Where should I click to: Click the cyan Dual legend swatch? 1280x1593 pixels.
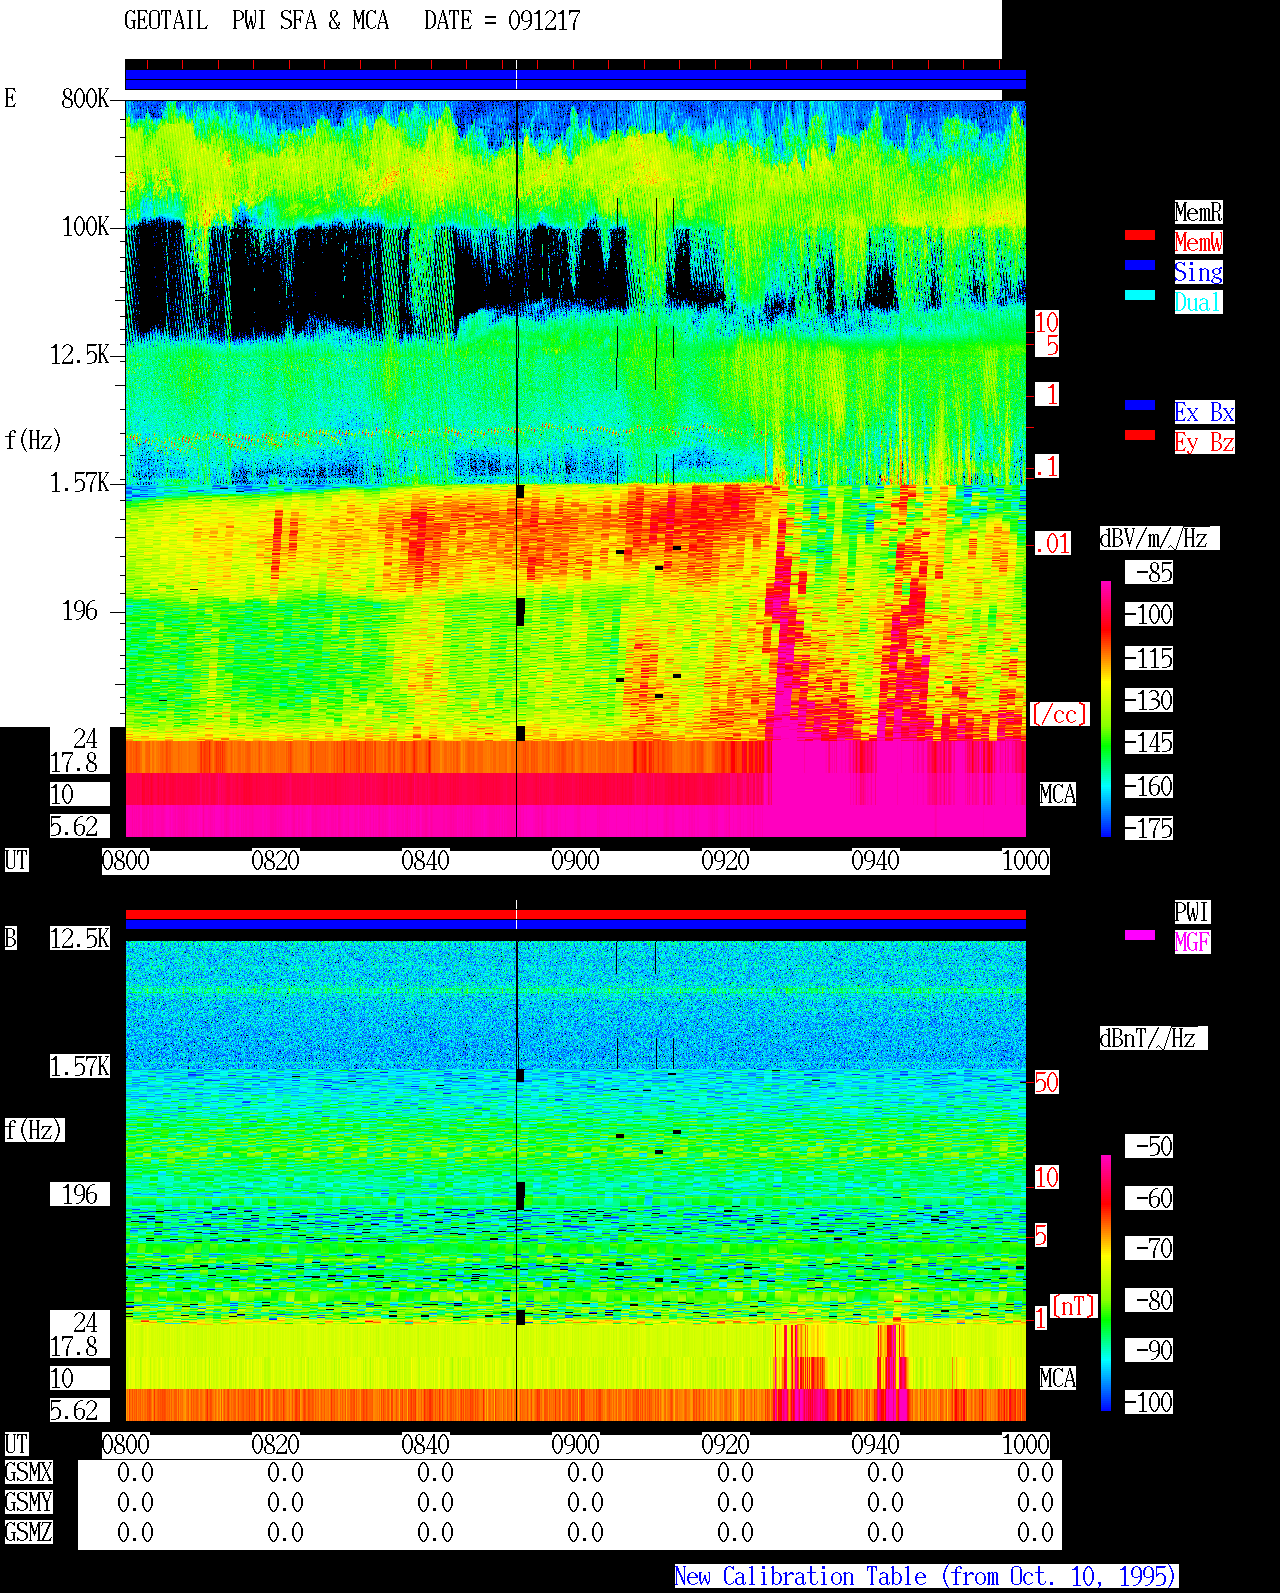(x=1140, y=295)
